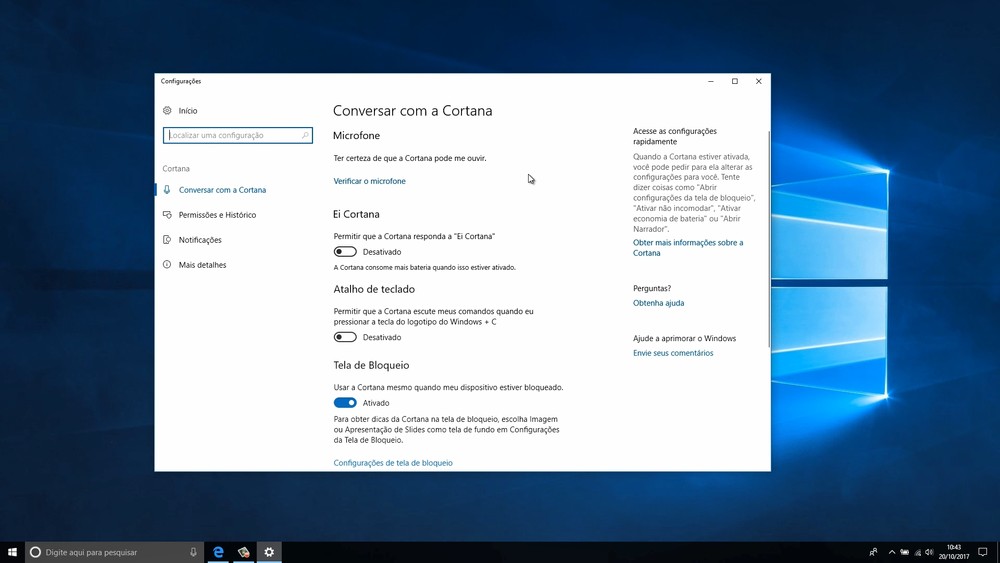Click microphone icon beside Conversar com a Cortana
1000x563 pixels.
(167, 190)
